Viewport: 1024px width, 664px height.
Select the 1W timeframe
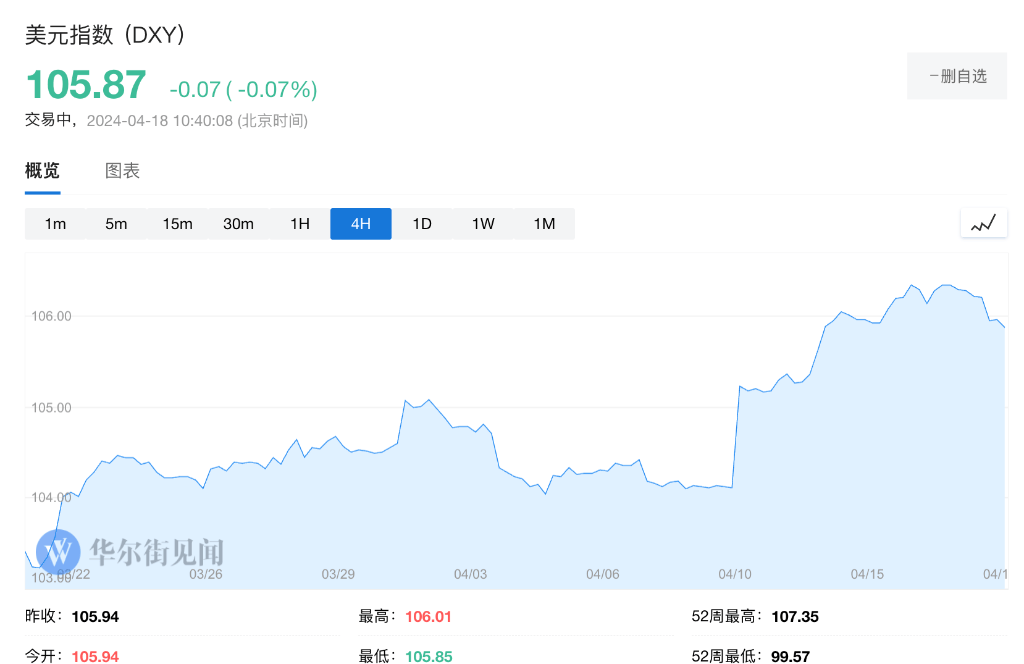pos(483,224)
